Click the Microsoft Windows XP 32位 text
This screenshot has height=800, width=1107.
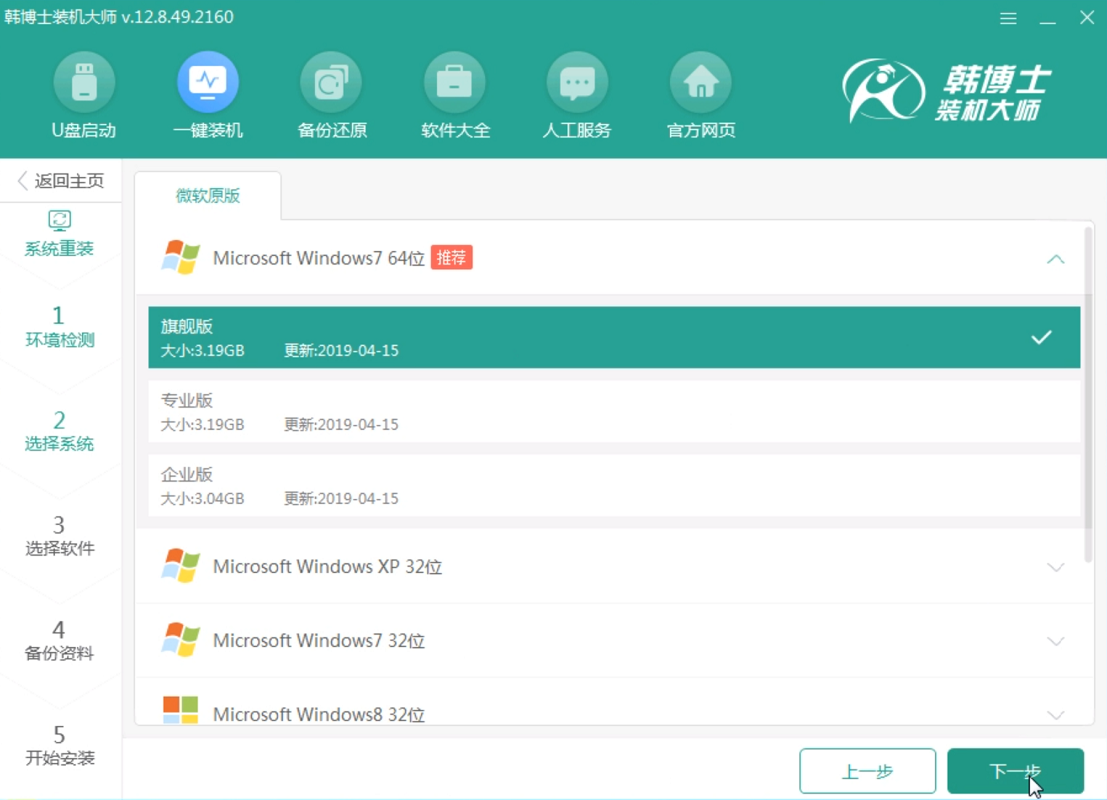pyautogui.click(x=328, y=567)
